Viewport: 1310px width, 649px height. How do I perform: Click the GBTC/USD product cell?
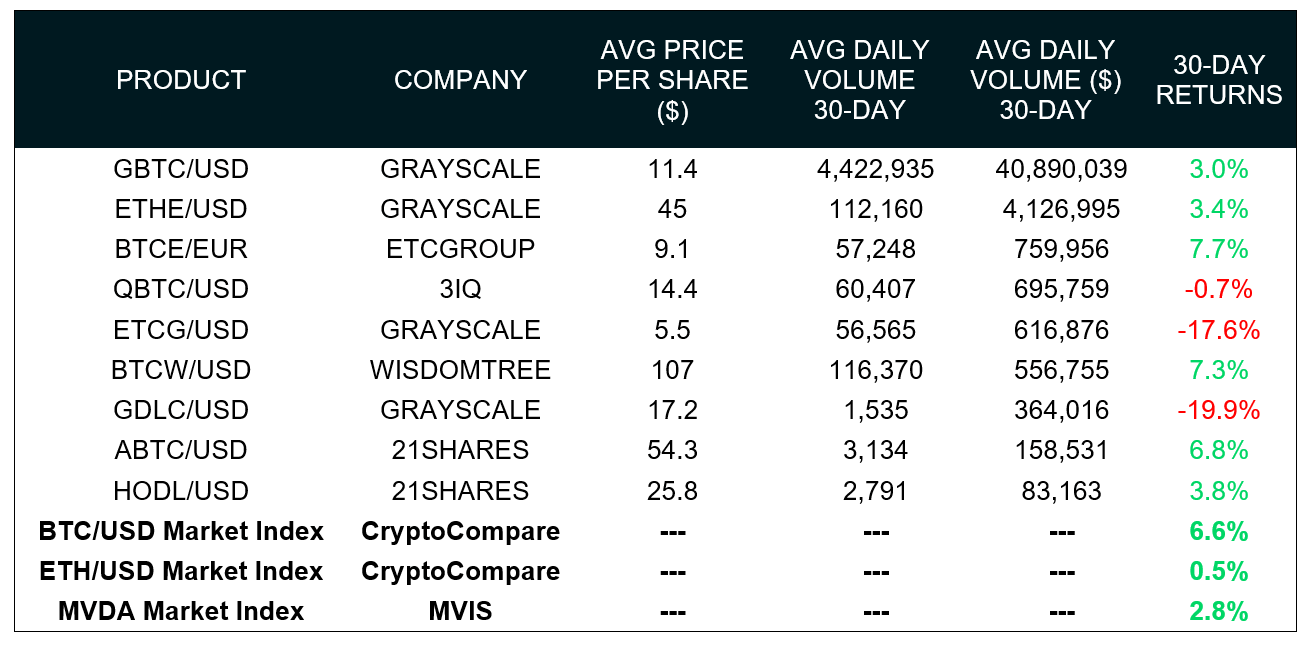pyautogui.click(x=181, y=169)
